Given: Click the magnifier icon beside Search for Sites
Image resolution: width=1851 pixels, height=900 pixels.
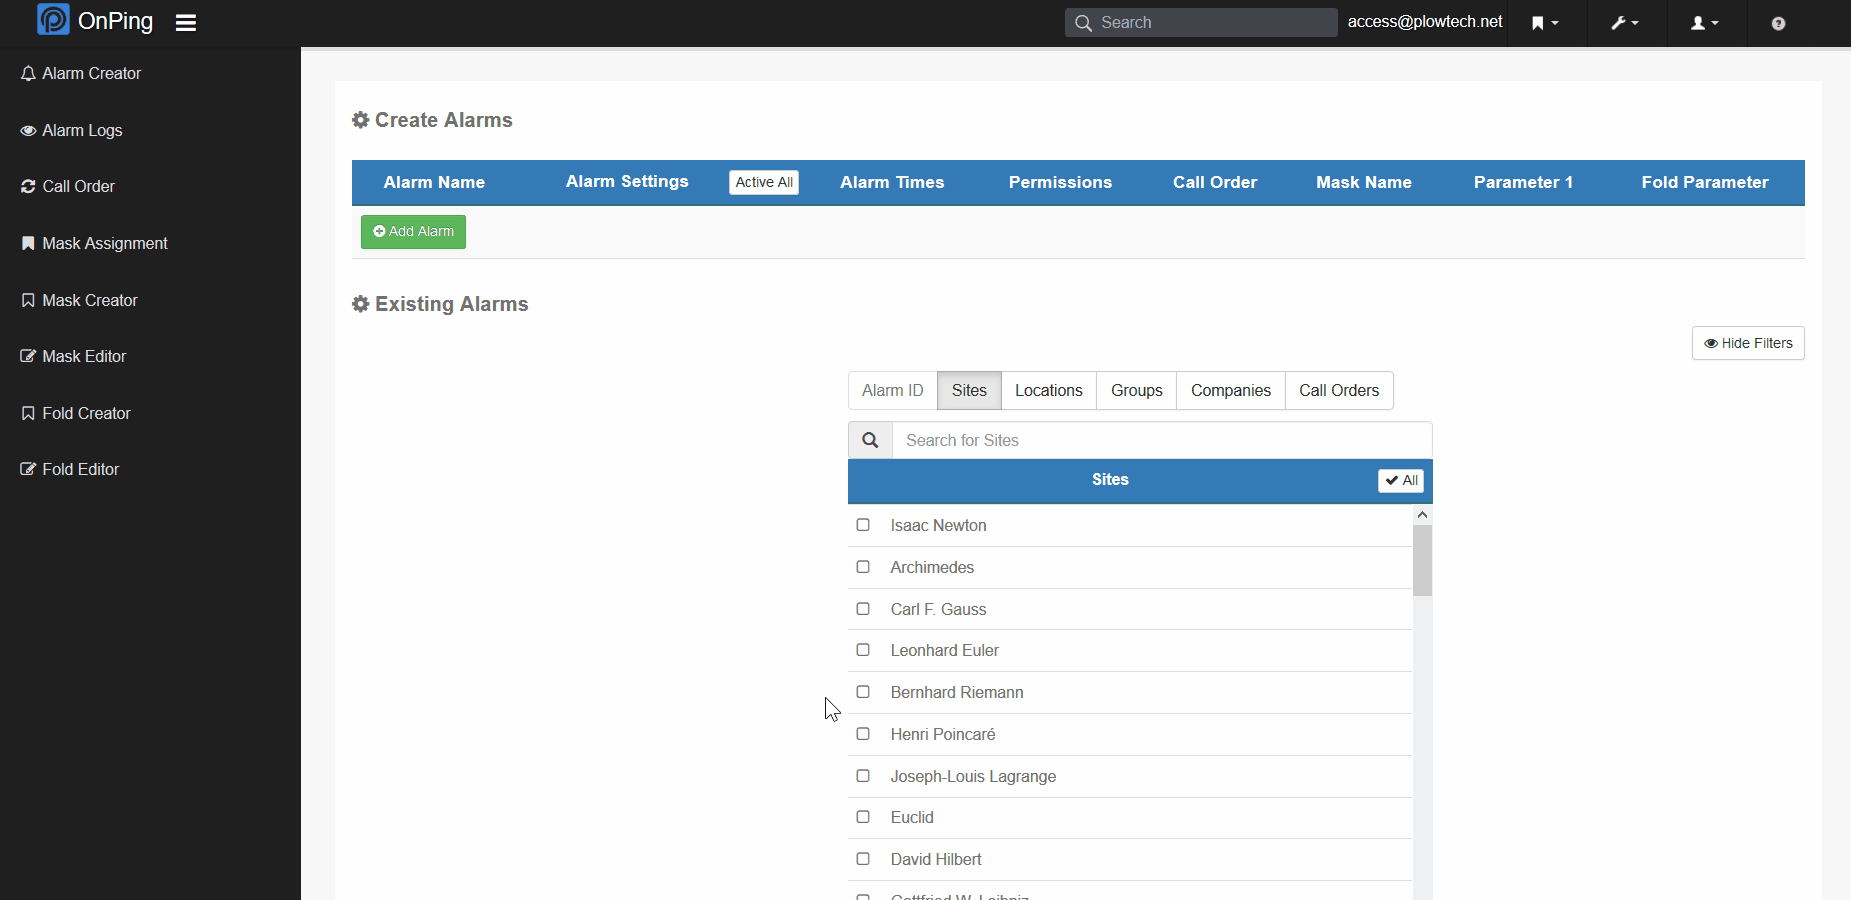Looking at the screenshot, I should point(870,440).
